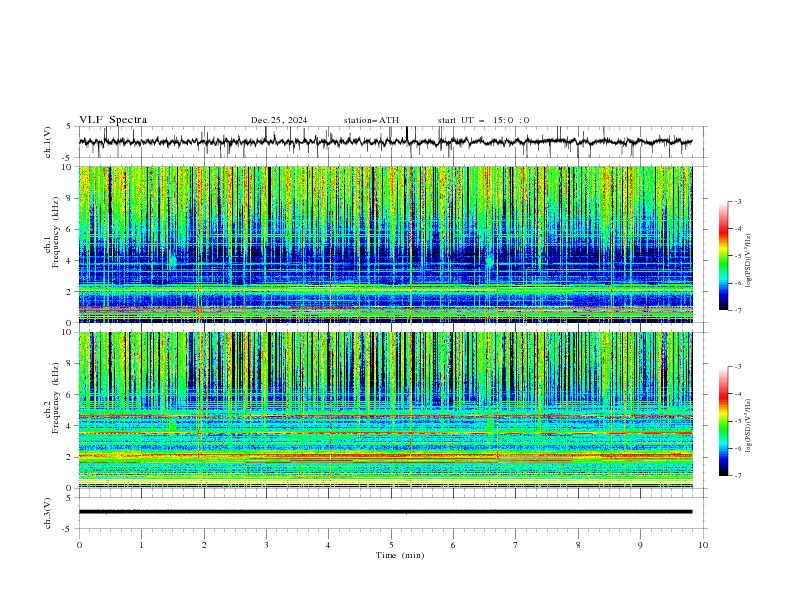Click time axis tick label "9"
This screenshot has width=792, height=612.
pyautogui.click(x=640, y=545)
